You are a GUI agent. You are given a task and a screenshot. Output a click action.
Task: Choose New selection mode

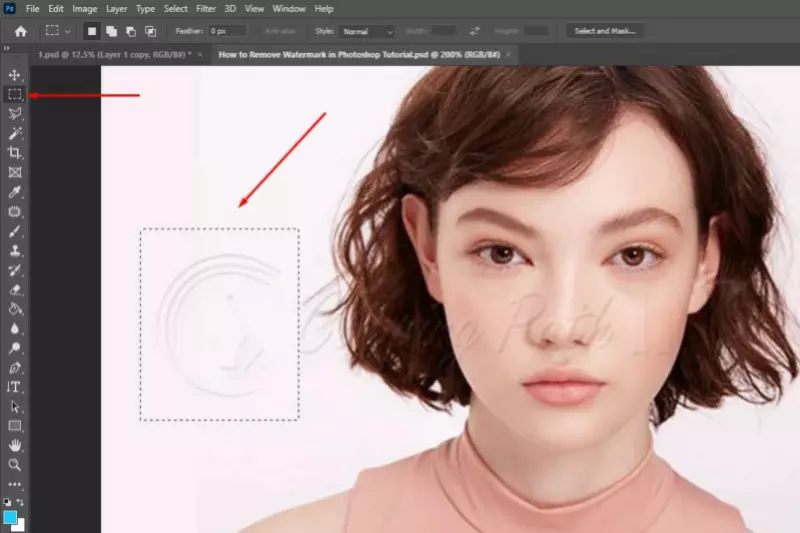point(92,32)
